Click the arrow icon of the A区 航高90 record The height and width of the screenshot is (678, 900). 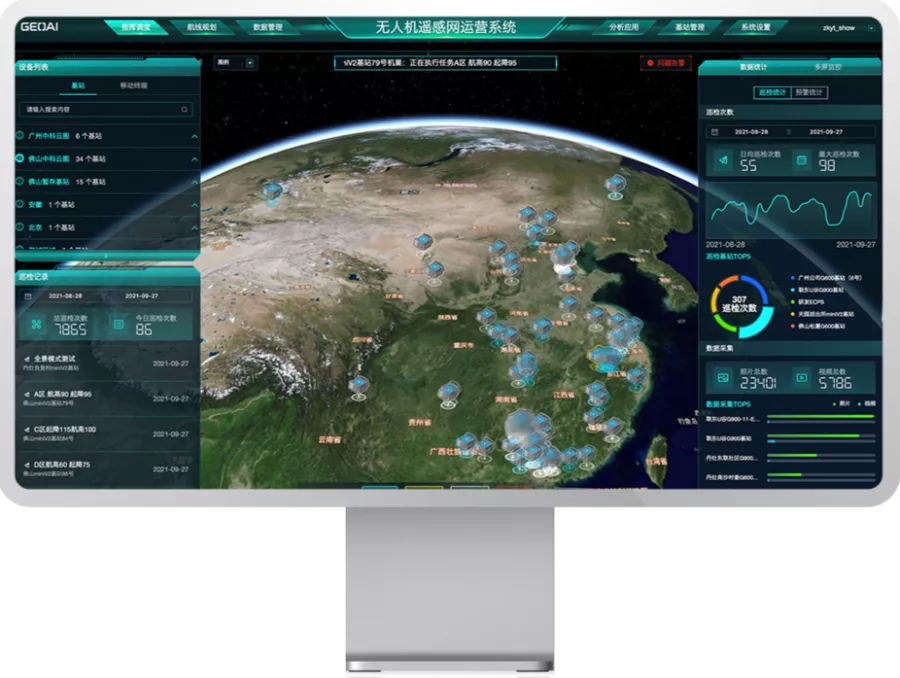point(26,394)
